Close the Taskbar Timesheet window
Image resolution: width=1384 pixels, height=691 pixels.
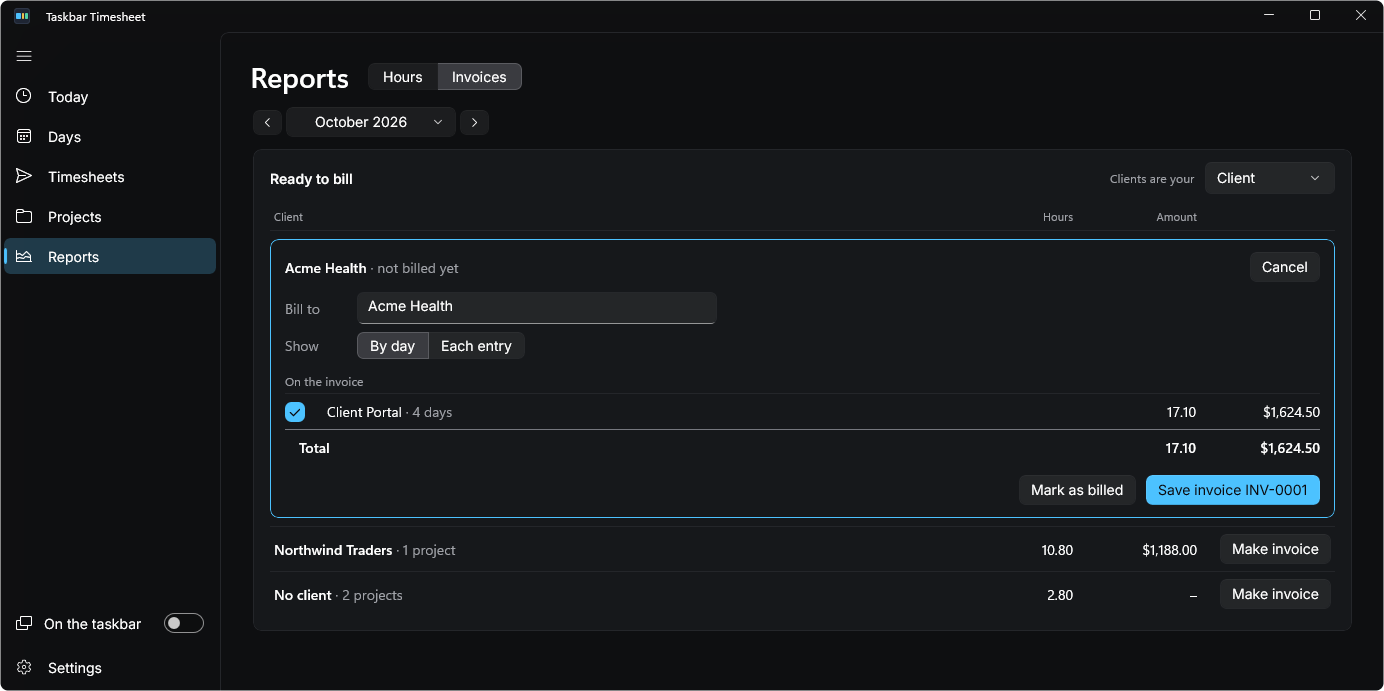pyautogui.click(x=1361, y=15)
